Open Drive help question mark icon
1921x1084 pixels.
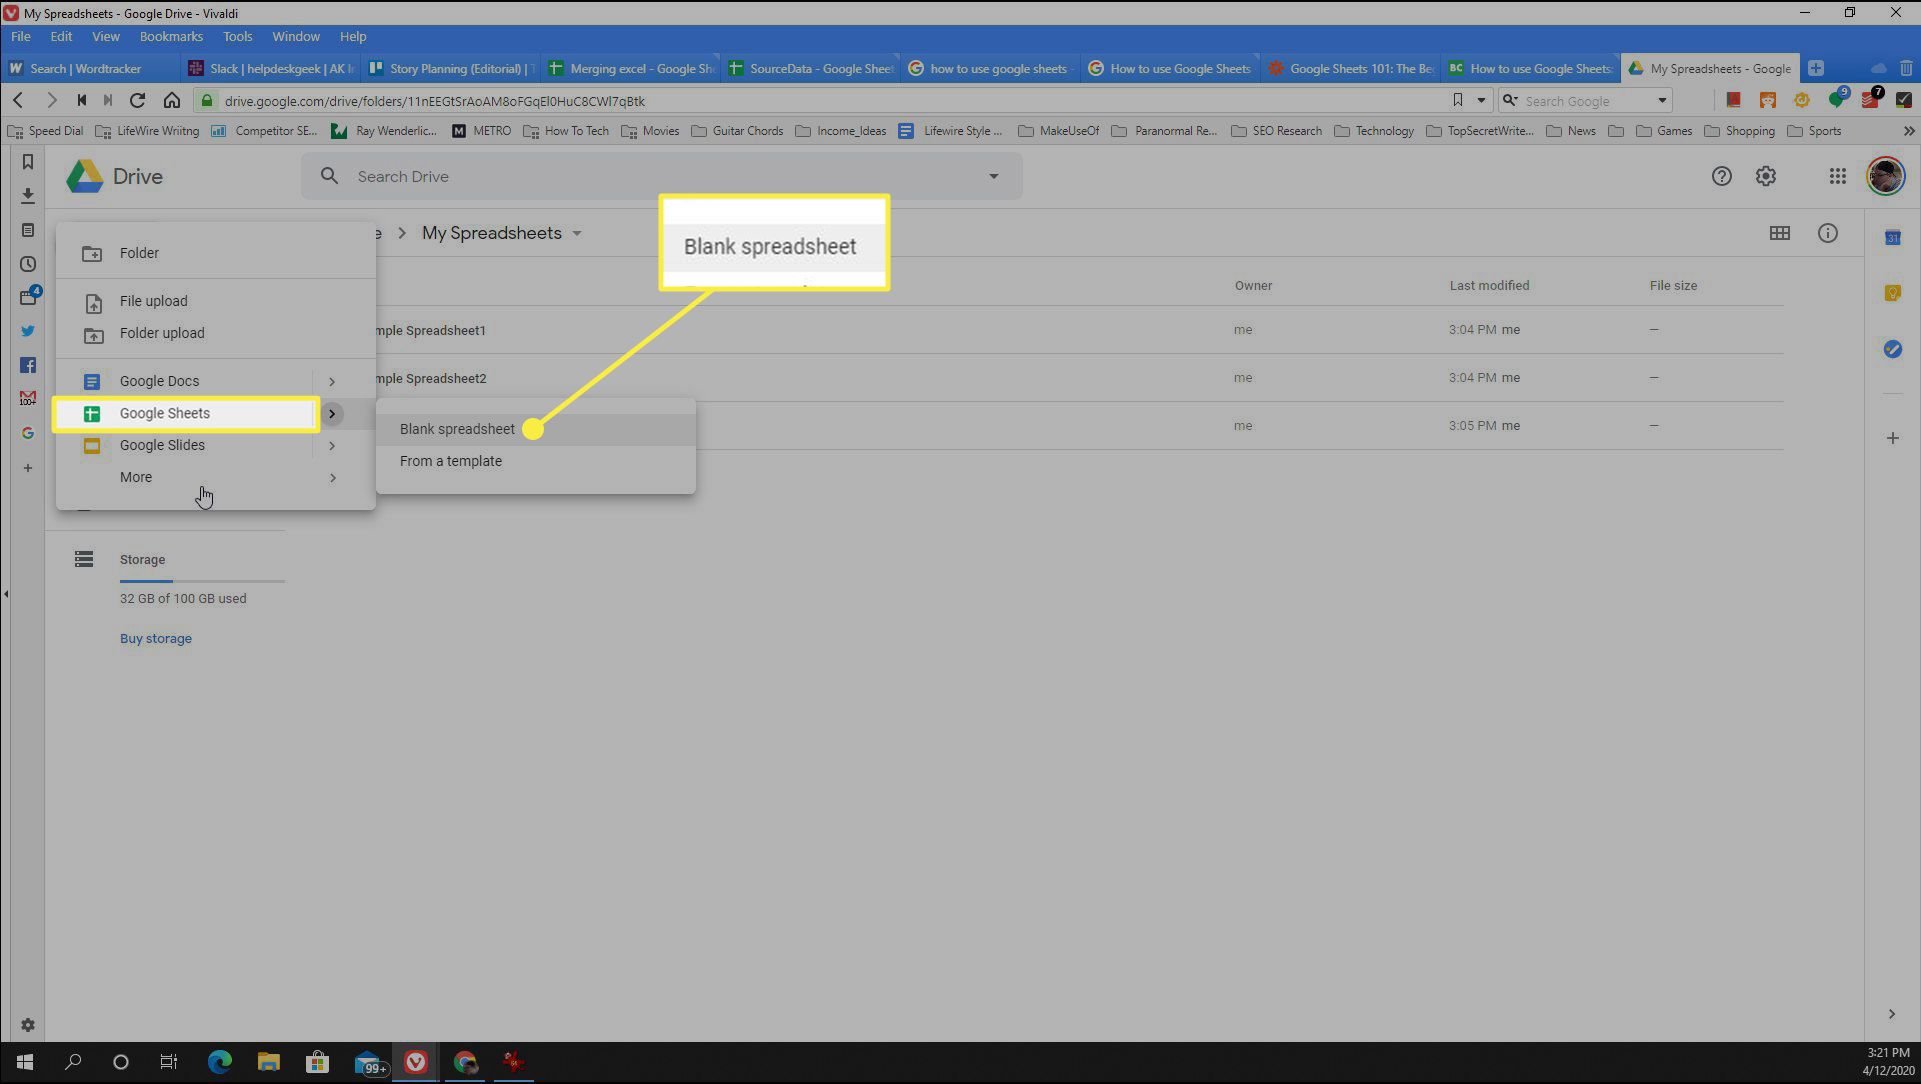1721,176
